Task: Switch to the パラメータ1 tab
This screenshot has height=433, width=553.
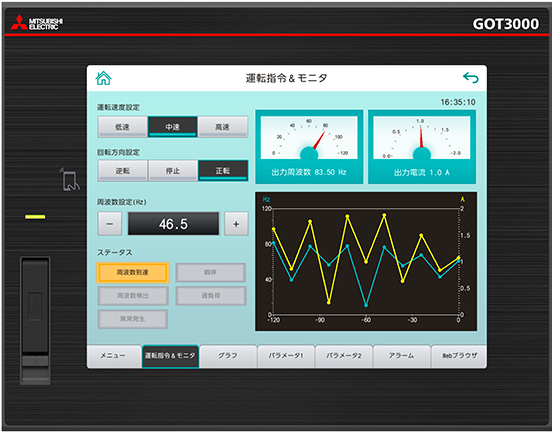Action: point(286,356)
